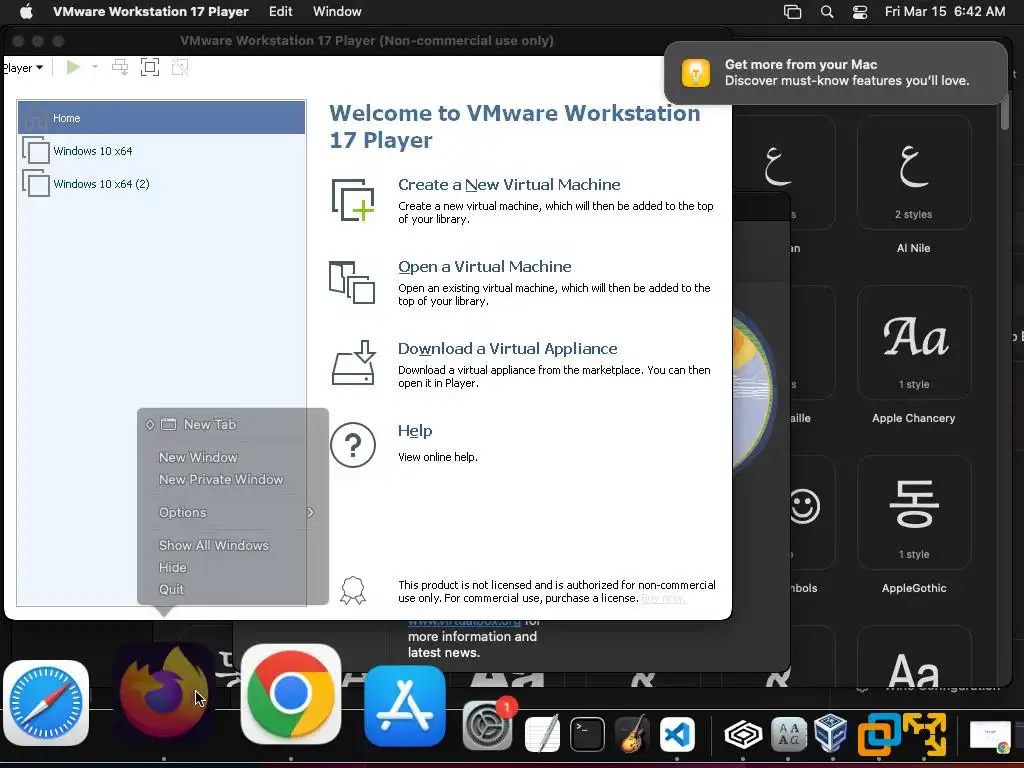
Task: Open Visual Studio Code from the Dock
Action: (677, 734)
